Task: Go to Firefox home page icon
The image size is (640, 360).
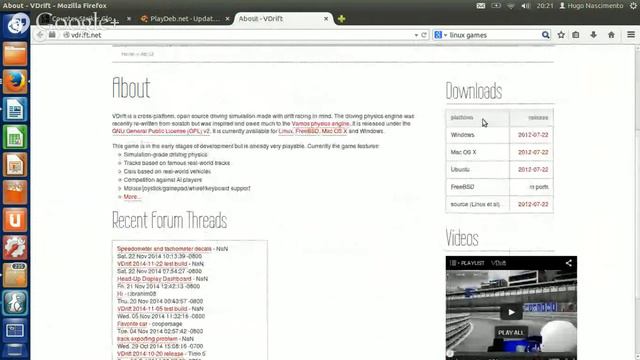Action: pyautogui.click(x=611, y=35)
